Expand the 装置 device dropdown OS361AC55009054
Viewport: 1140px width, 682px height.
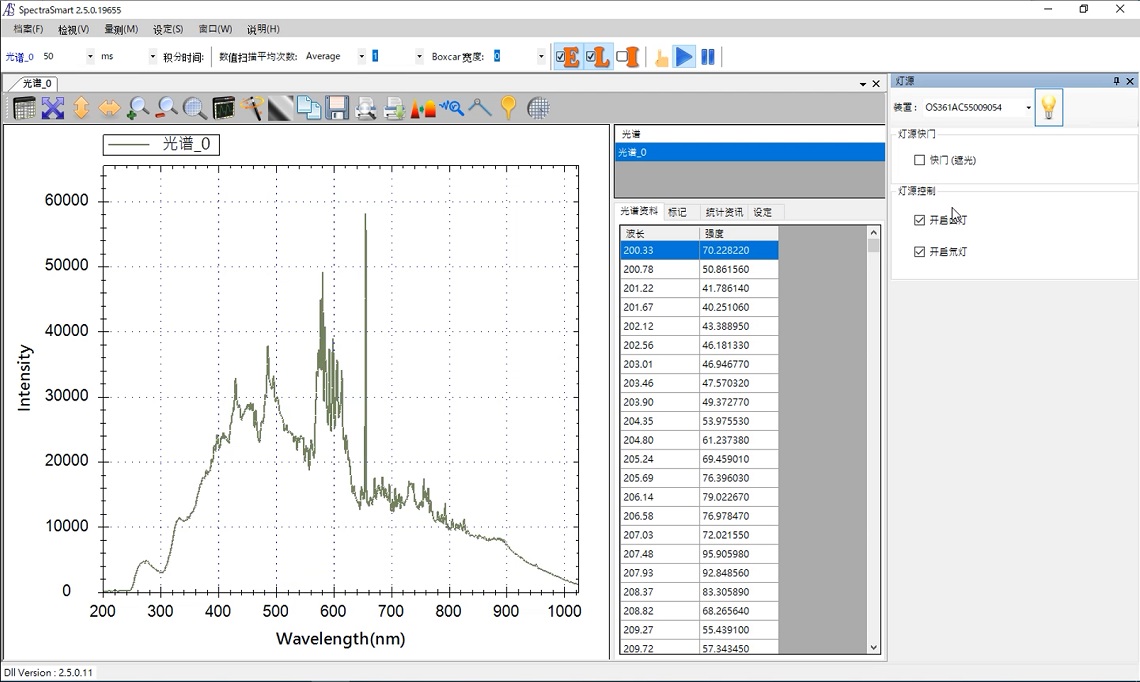coord(1029,108)
